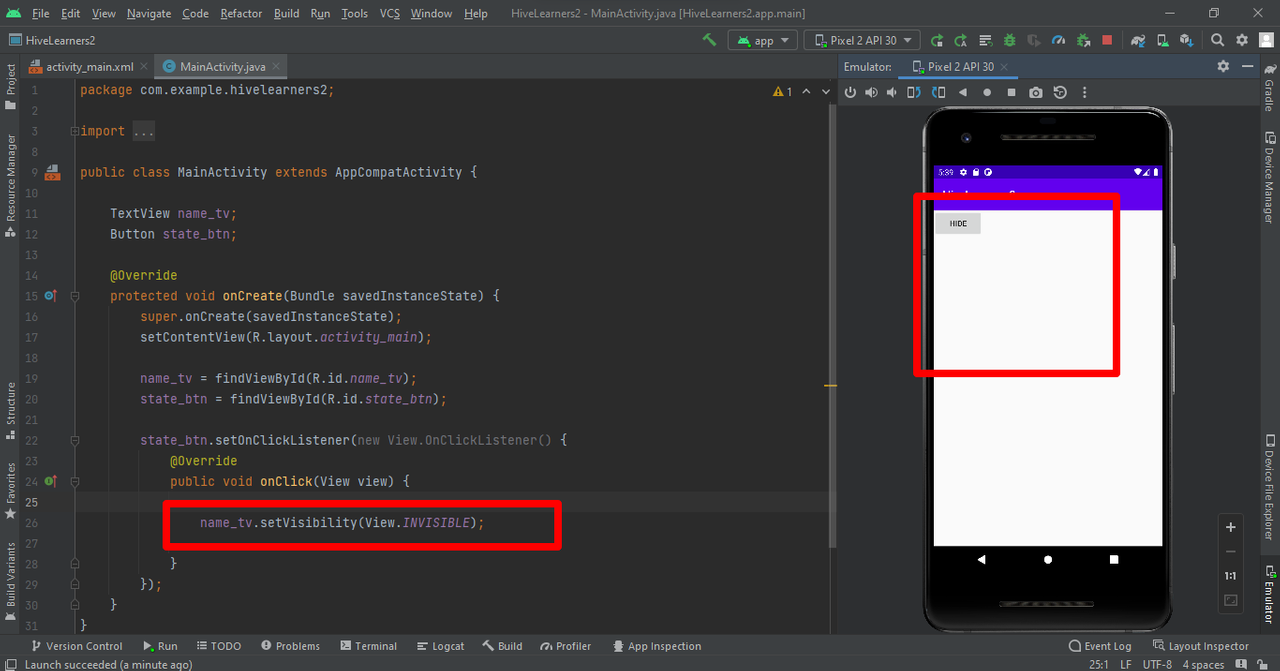Toggle the Device Manager tool window
The image size is (1280, 671).
point(1269,177)
